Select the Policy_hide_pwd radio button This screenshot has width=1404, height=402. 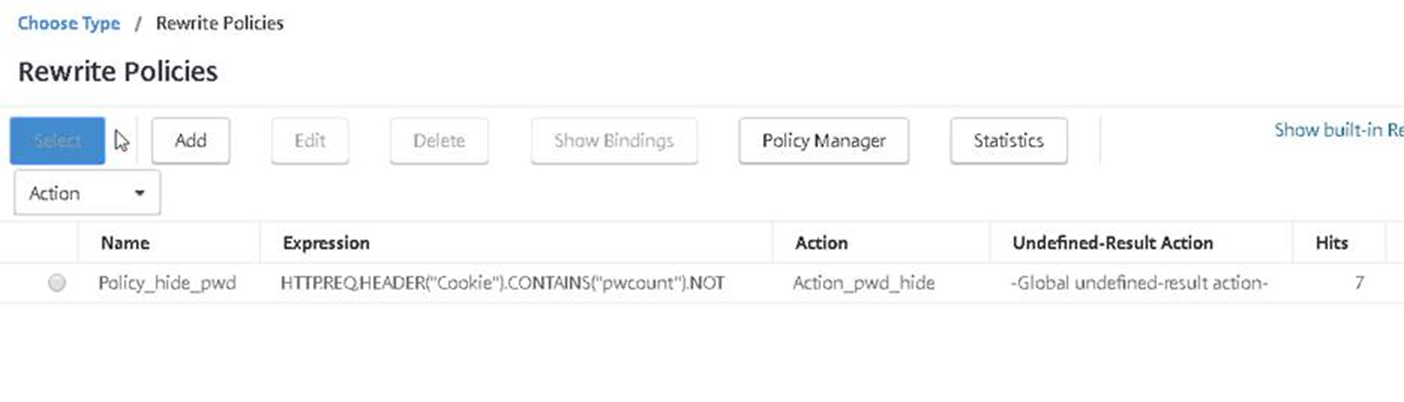tap(57, 283)
